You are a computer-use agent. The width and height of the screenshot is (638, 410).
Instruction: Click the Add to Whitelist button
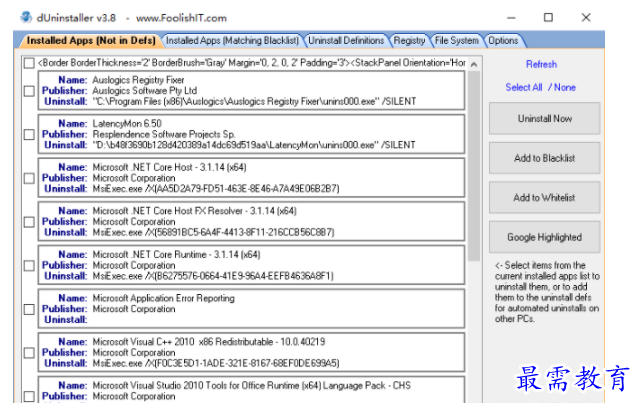544,197
